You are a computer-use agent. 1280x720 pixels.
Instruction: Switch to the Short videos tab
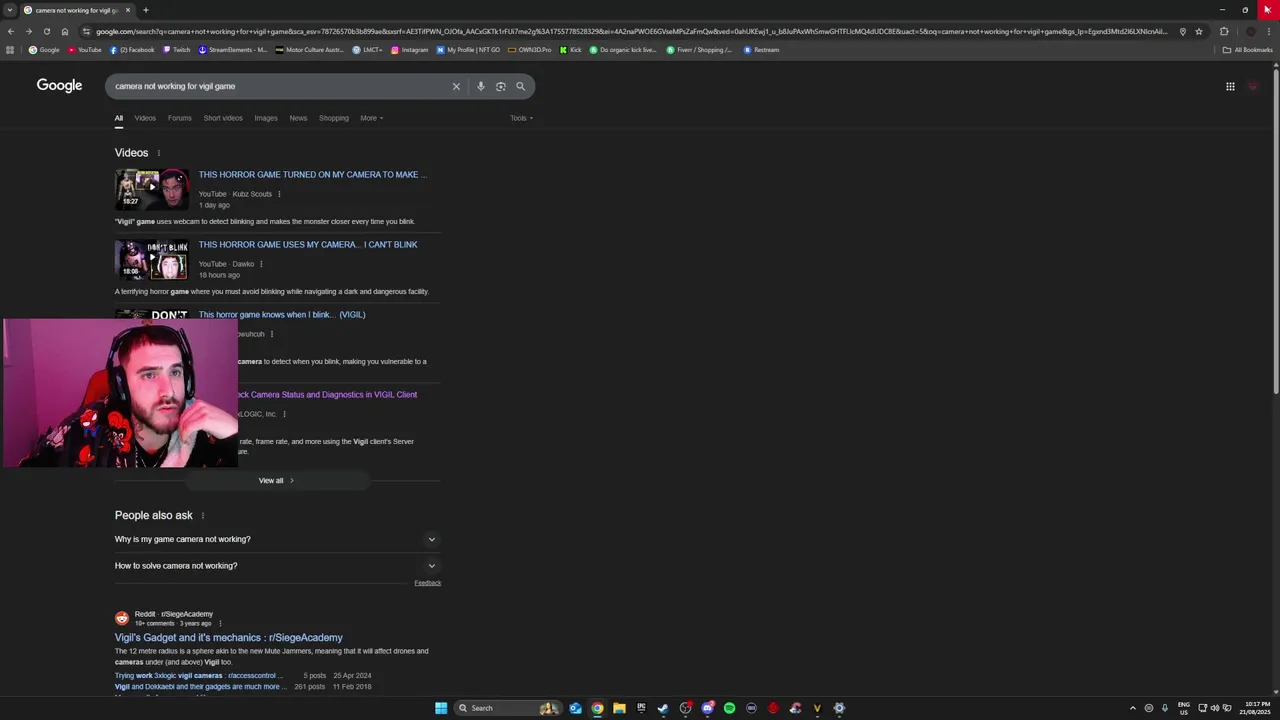click(x=223, y=118)
